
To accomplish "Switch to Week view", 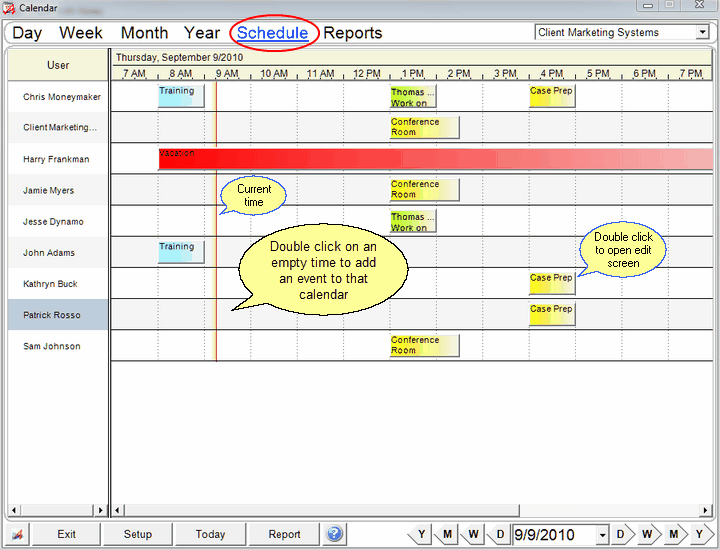I will (81, 33).
